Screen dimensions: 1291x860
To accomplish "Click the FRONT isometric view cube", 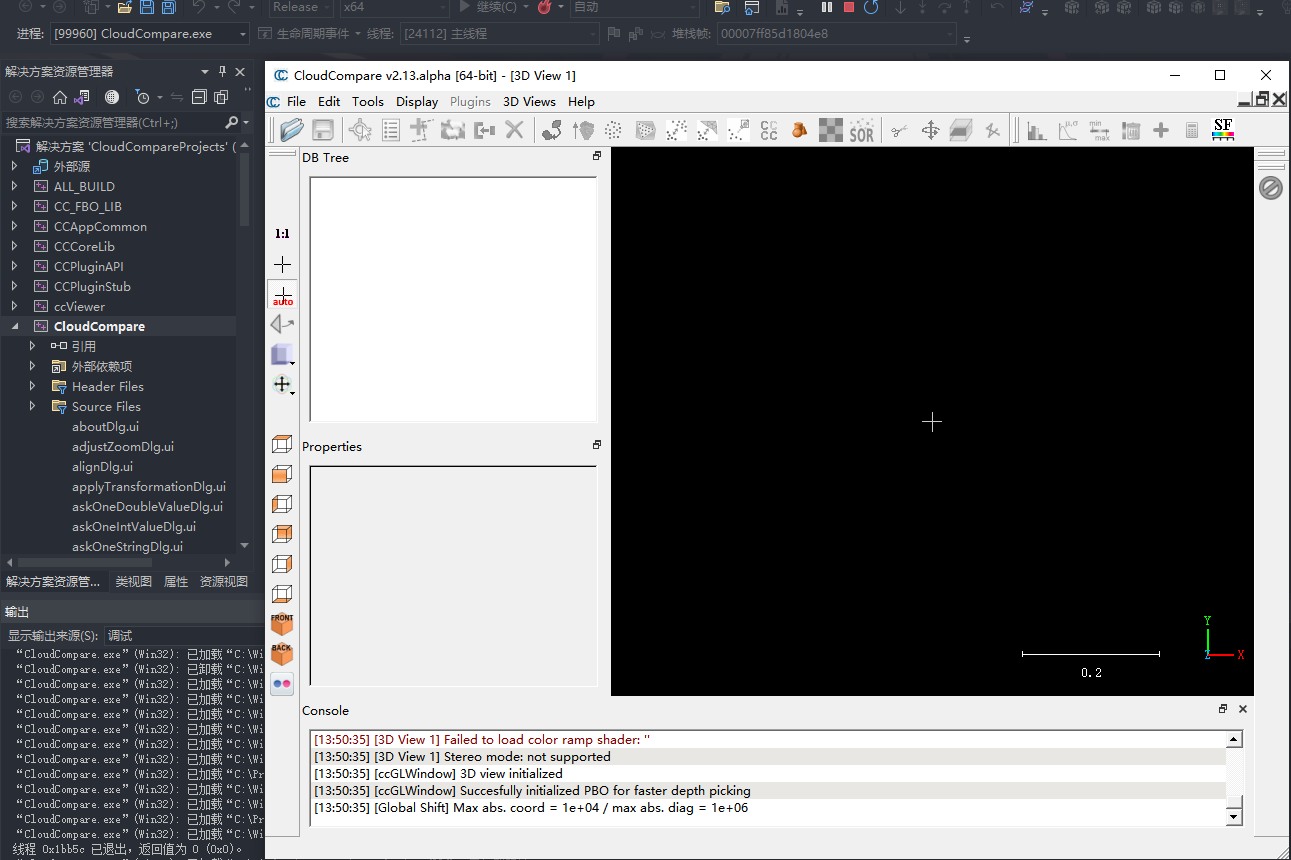I will [282, 624].
